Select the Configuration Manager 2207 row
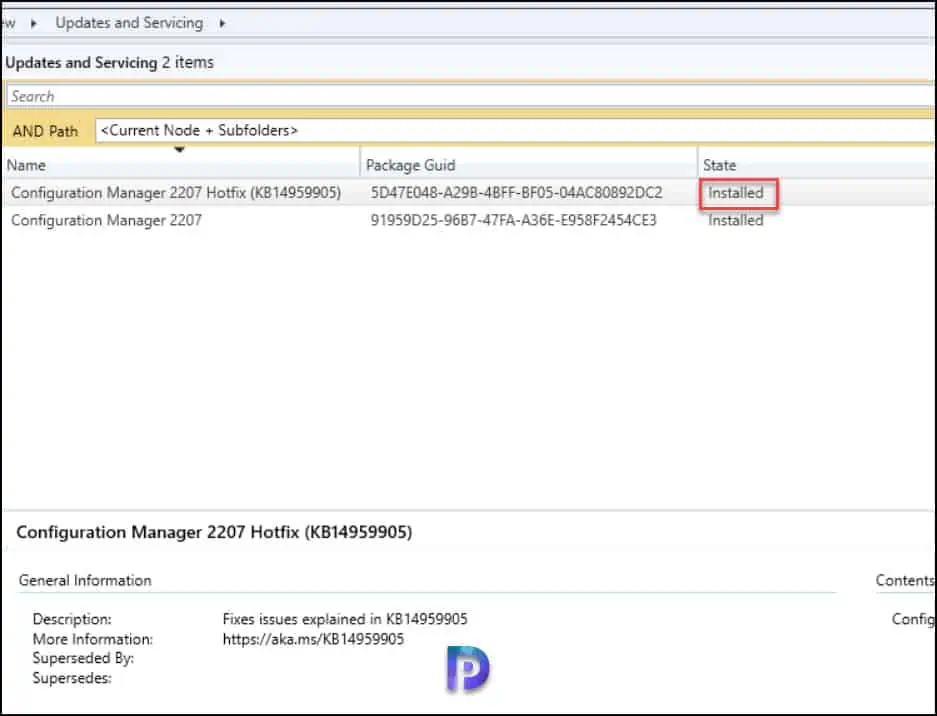 [468, 220]
